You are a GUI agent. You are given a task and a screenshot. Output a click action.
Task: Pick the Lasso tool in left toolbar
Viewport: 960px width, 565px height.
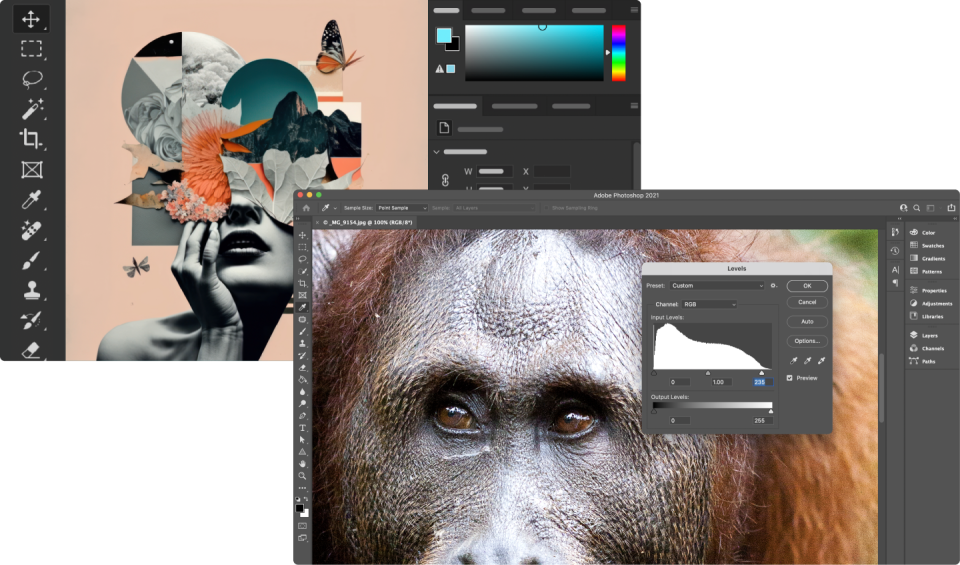click(x=32, y=79)
